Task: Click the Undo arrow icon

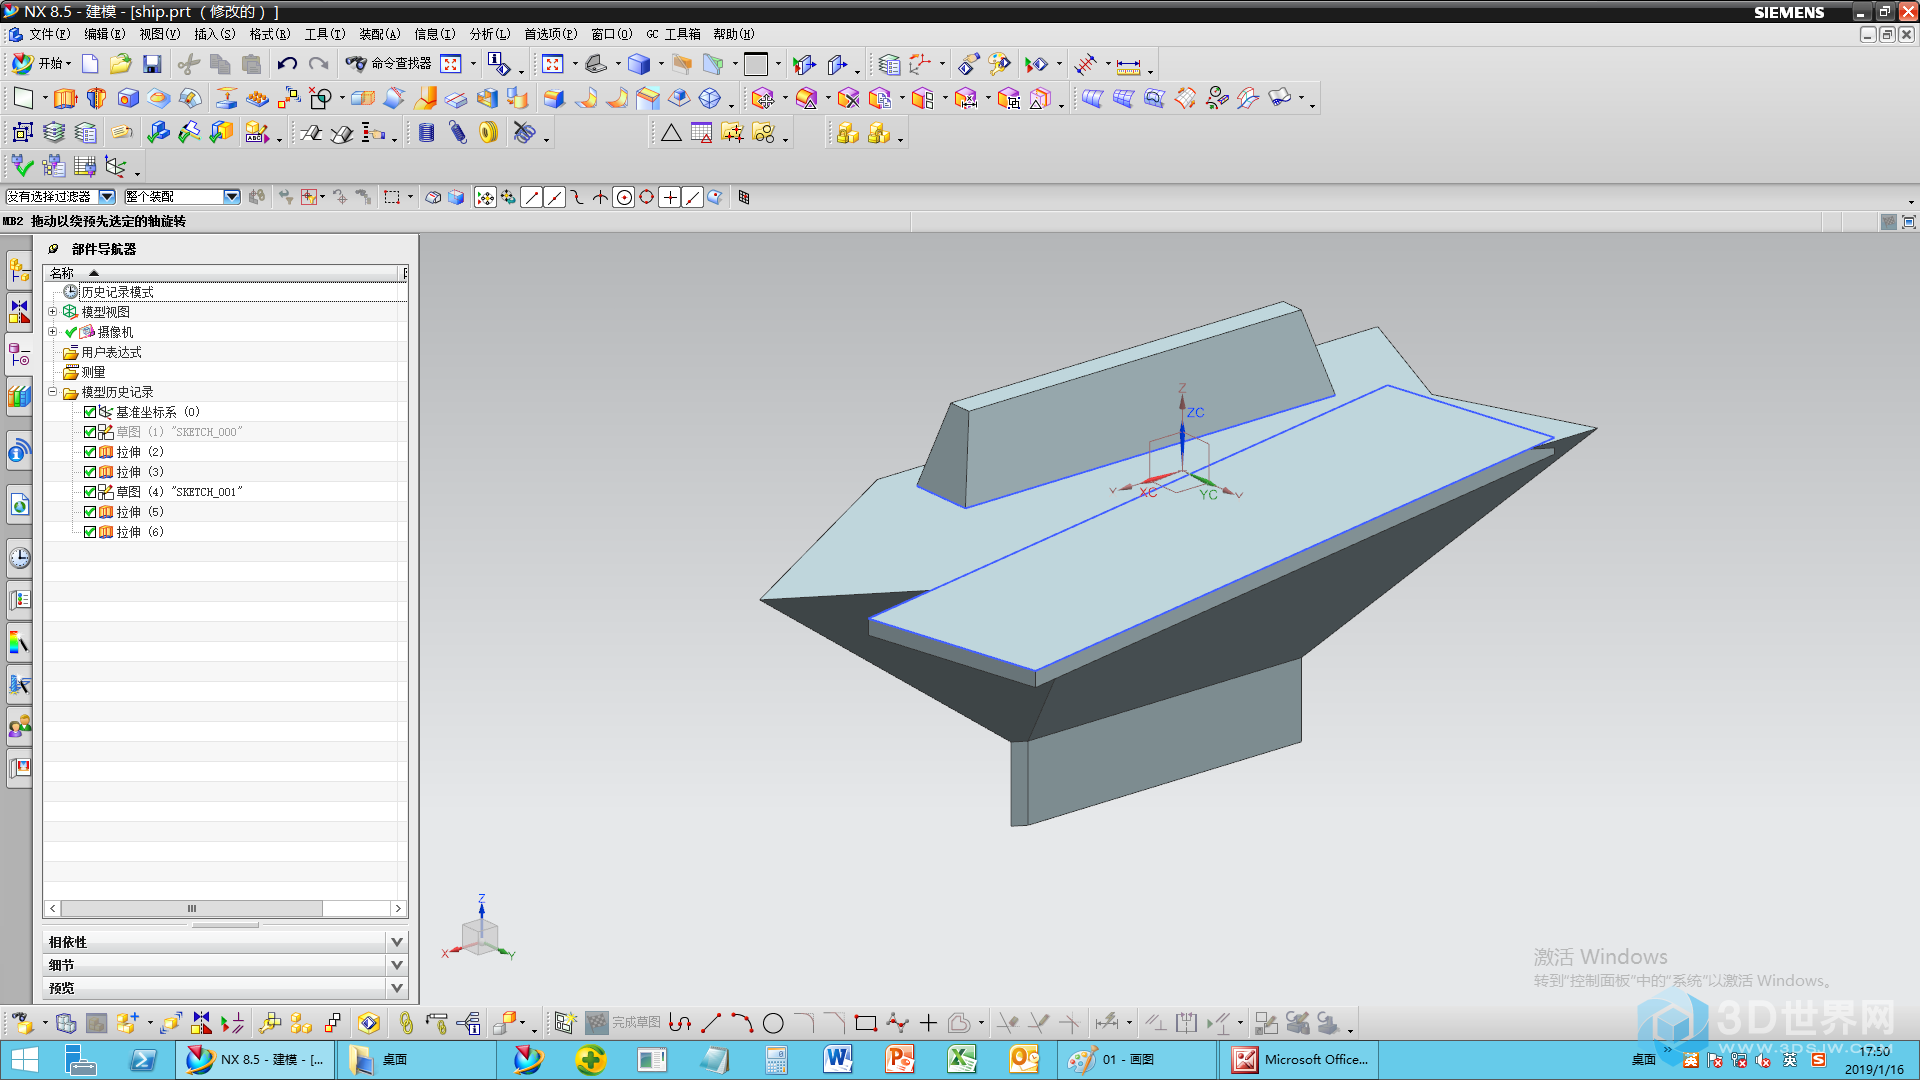Action: pyautogui.click(x=287, y=64)
